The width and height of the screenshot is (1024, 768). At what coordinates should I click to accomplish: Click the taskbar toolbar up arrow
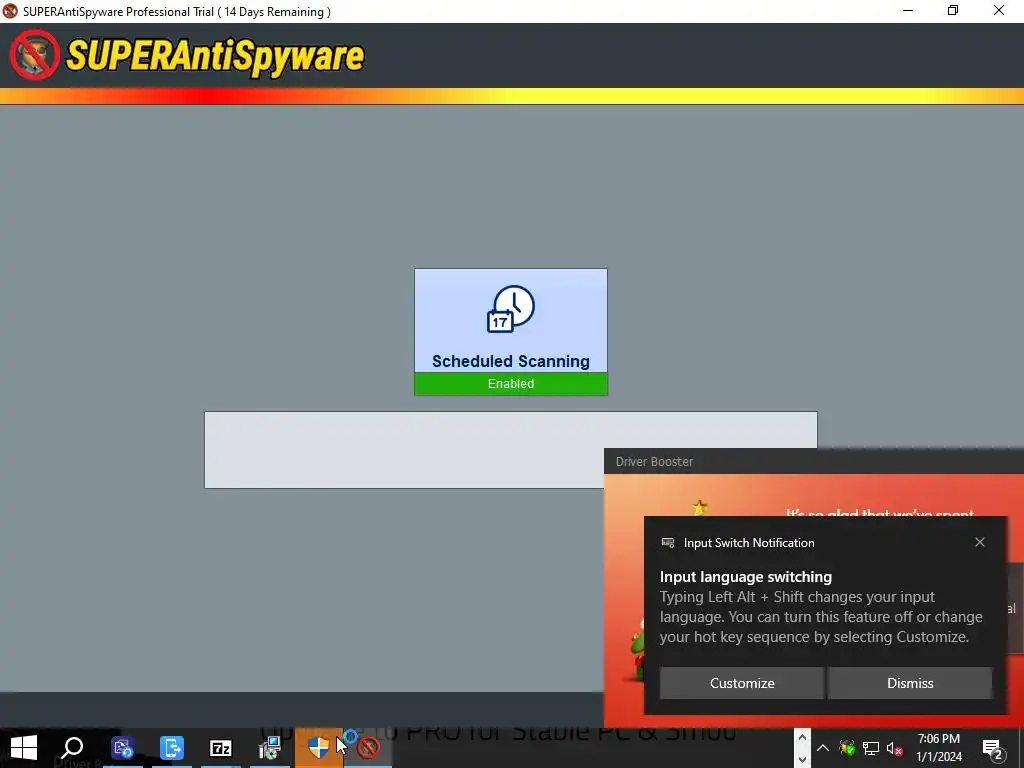click(x=803, y=737)
